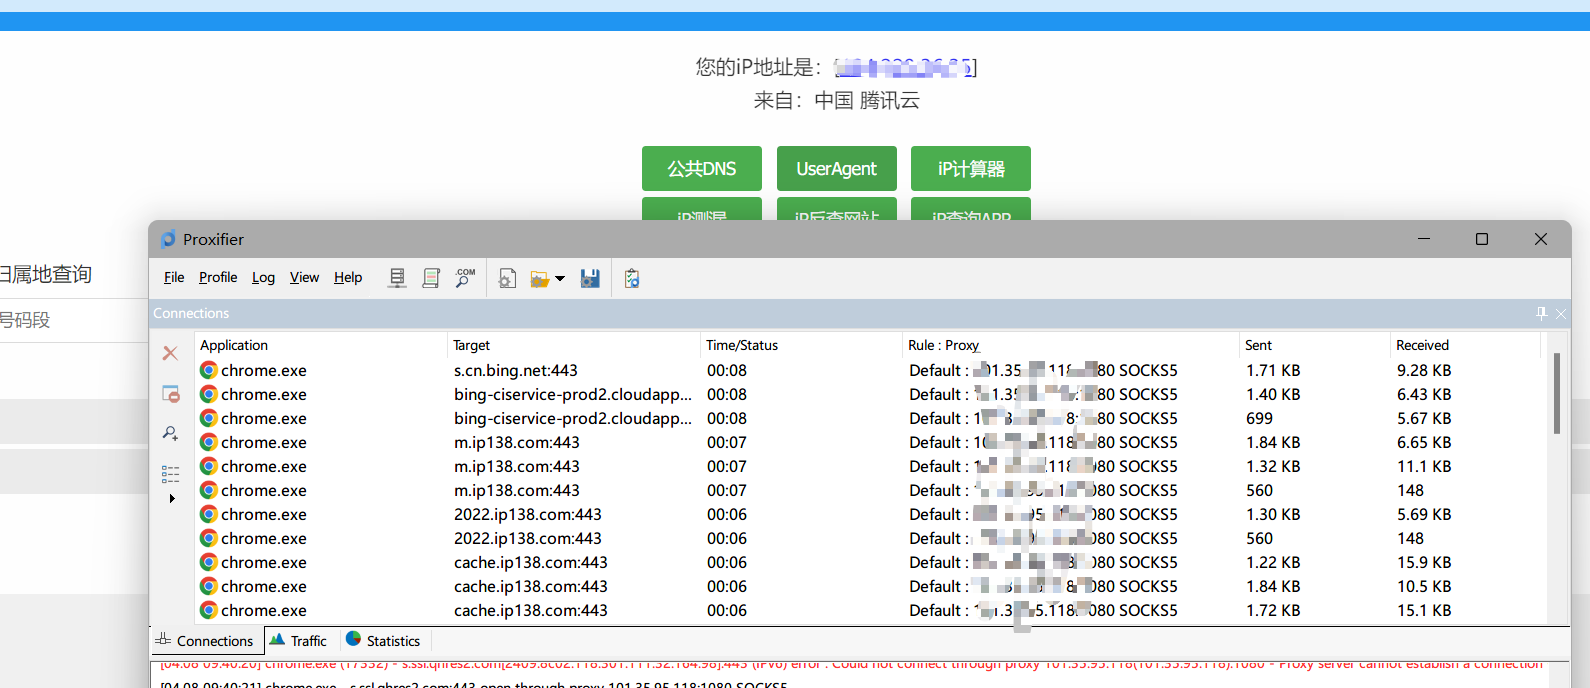Viewport: 1590px width, 688px height.
Task: Expand the sidebar overflow arrow
Action: (172, 498)
